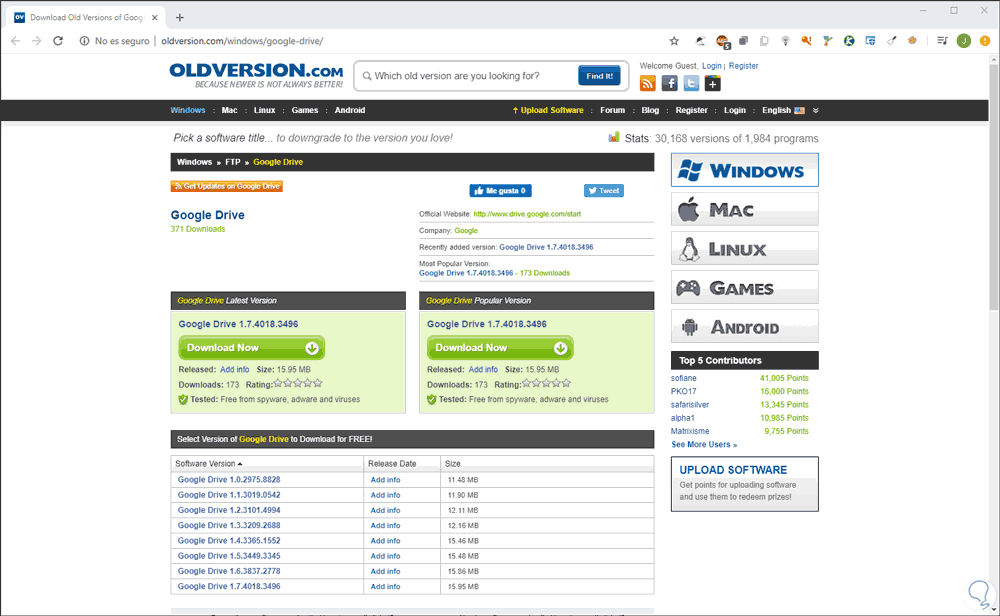
Task: Click the Tweet button
Action: 603,191
